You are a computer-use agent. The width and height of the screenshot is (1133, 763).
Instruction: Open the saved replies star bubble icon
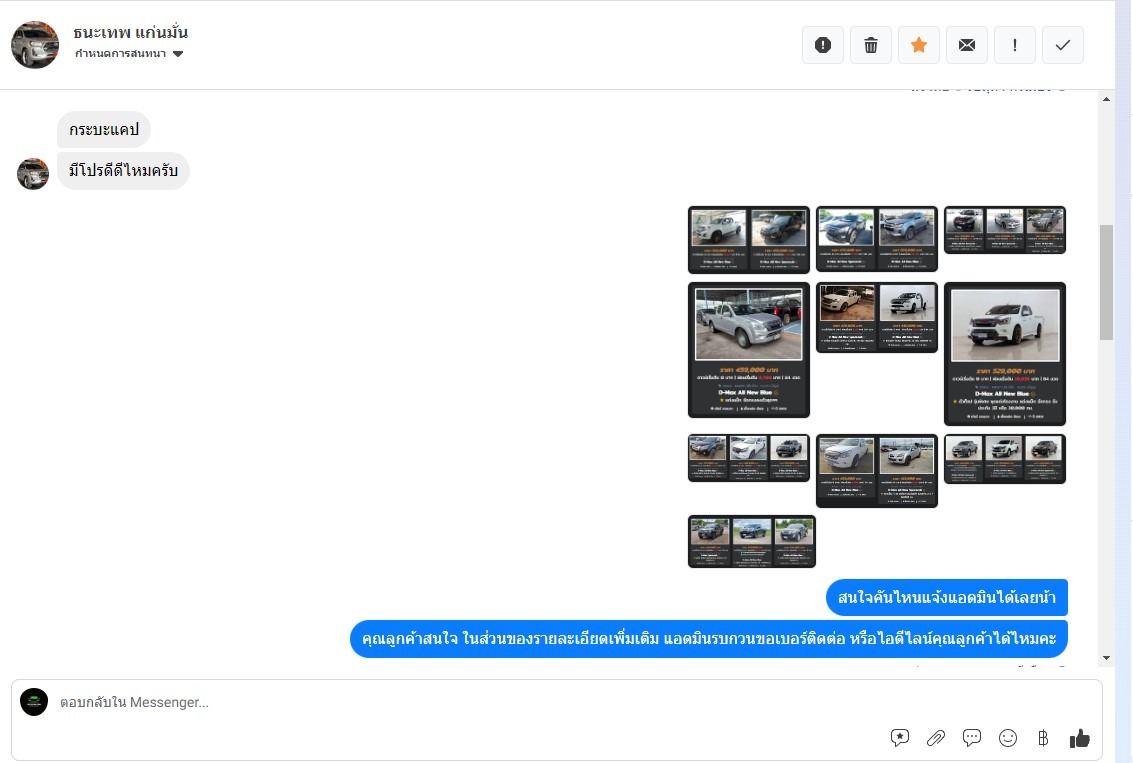(x=900, y=738)
